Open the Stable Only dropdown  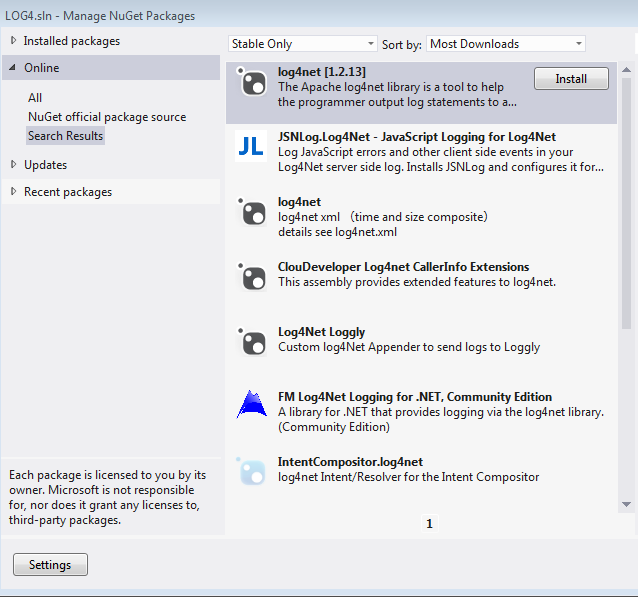click(303, 44)
